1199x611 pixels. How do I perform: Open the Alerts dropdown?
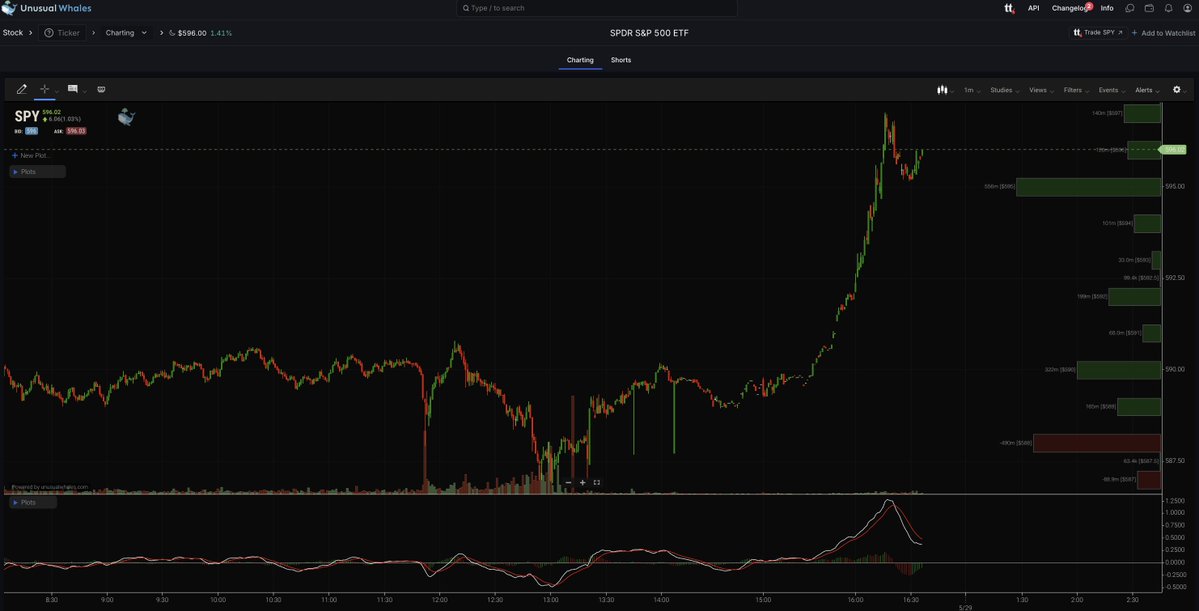1147,90
